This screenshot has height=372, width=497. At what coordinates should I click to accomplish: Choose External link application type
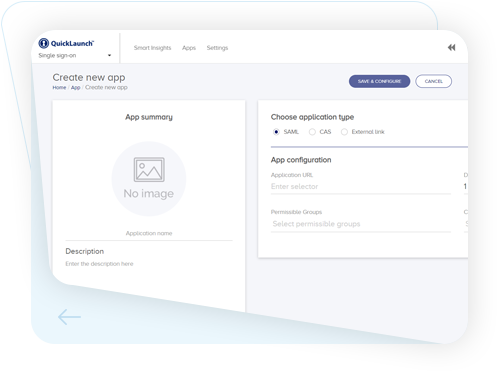tap(344, 132)
